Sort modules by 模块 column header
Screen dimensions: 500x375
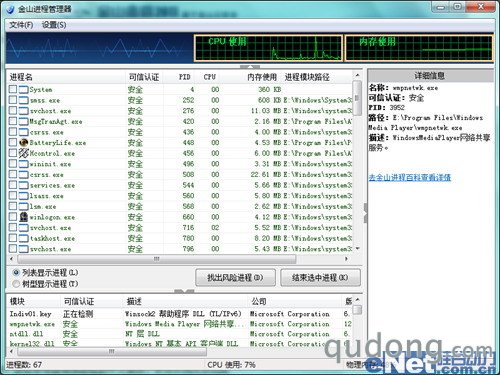point(34,302)
